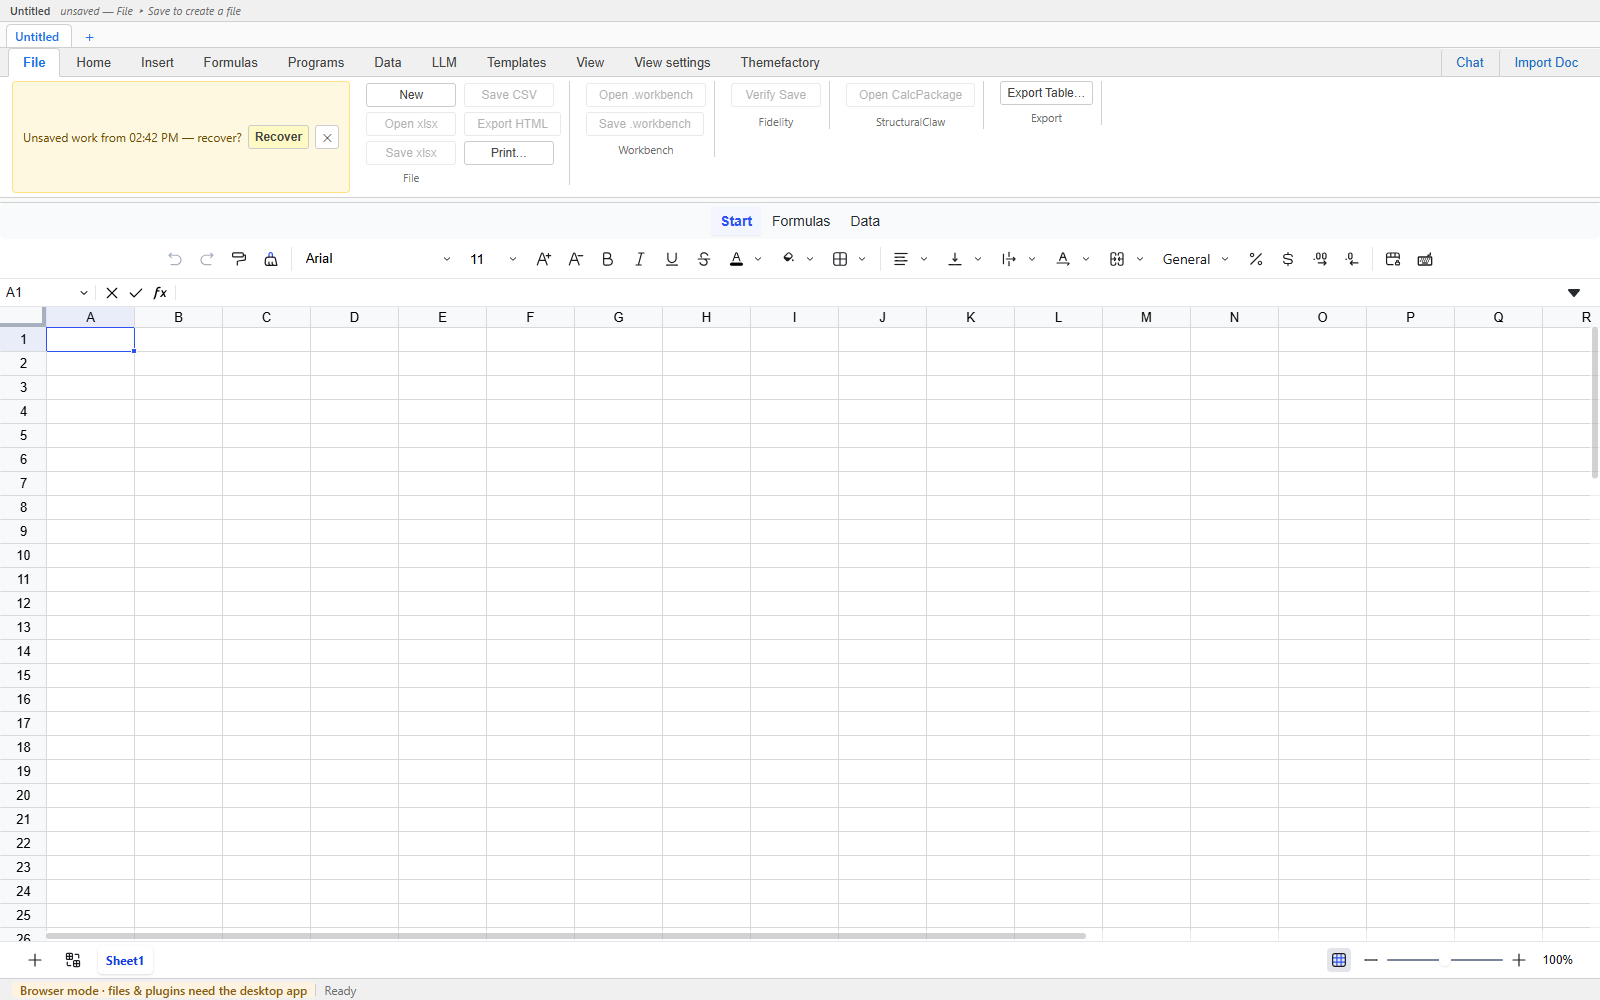Click the Print... button
This screenshot has width=1600, height=1000.
[509, 153]
